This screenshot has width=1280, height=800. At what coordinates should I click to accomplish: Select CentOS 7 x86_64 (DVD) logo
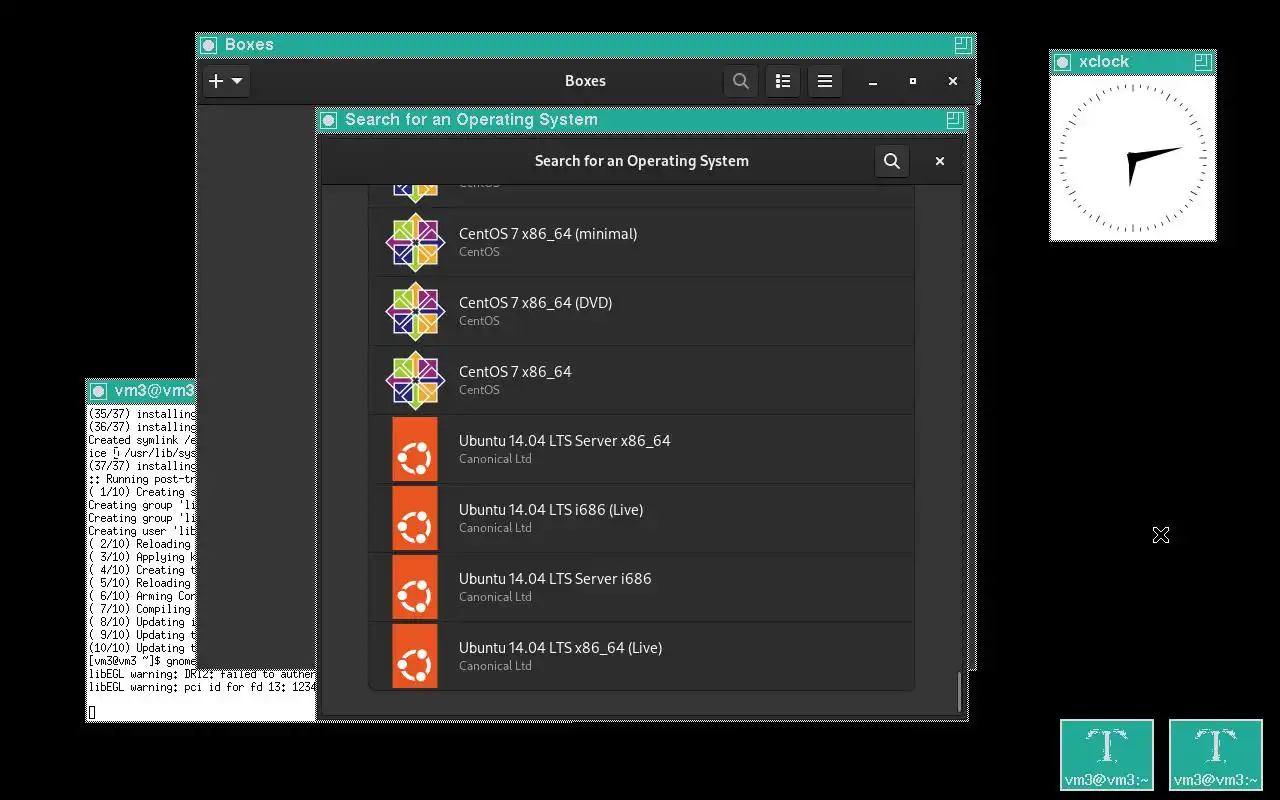[x=415, y=311]
